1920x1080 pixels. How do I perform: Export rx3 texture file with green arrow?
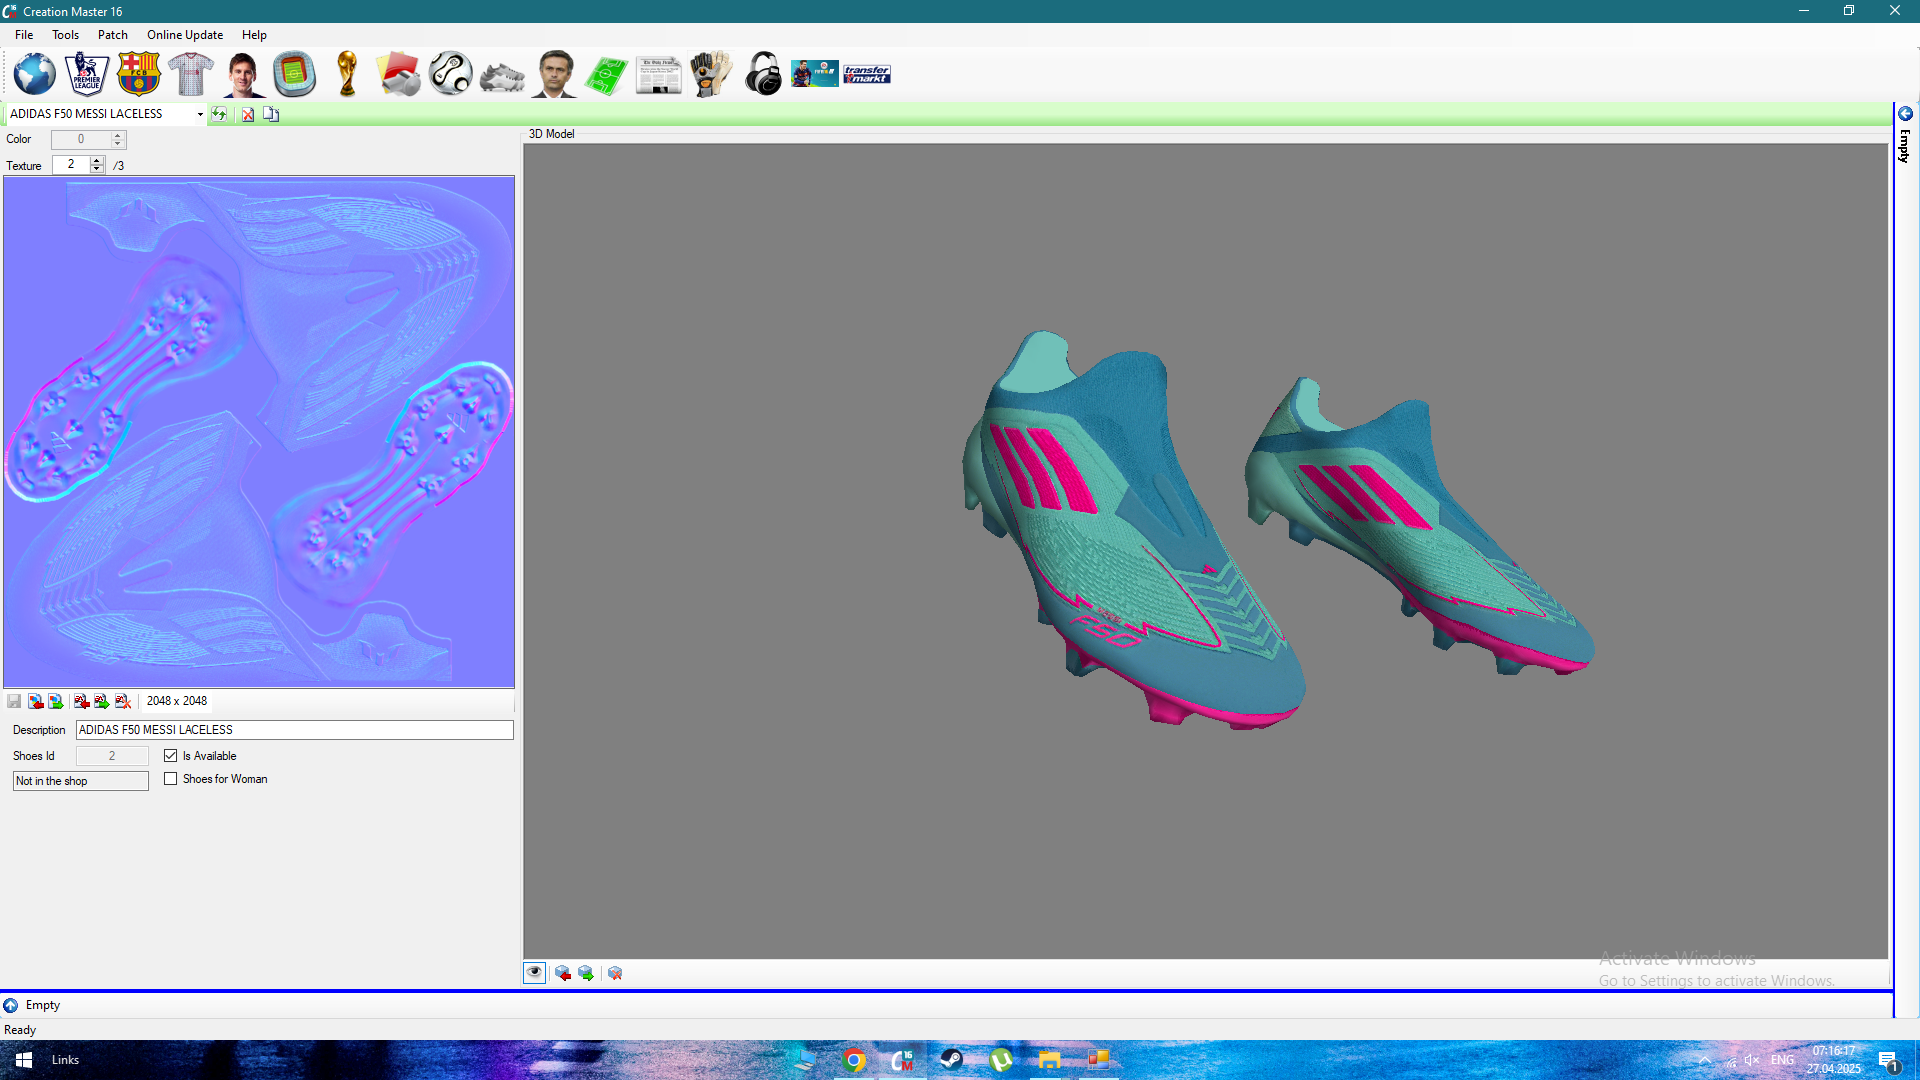(x=102, y=701)
